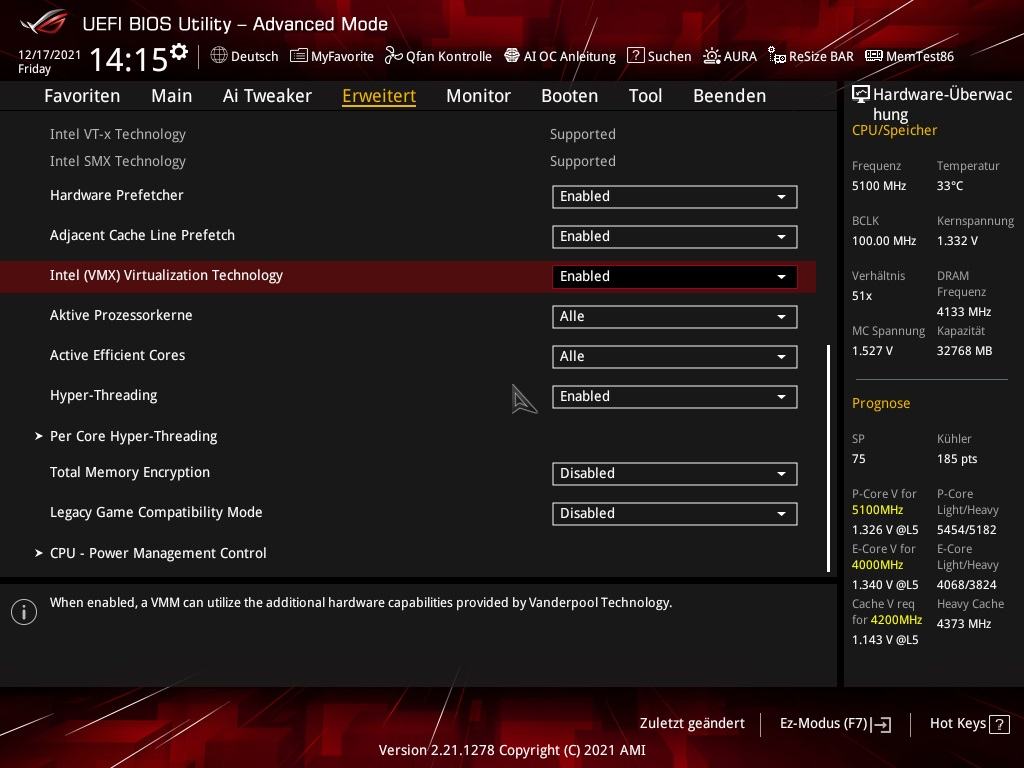1024x768 pixels.
Task: Click the 12/17/2021 date text
Action: pos(50,55)
